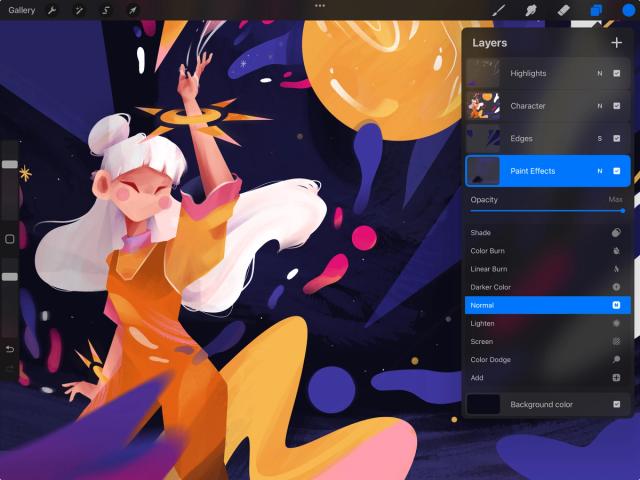Click the Paint Effects layer thumbnail
The height and width of the screenshot is (480, 640).
483,171
